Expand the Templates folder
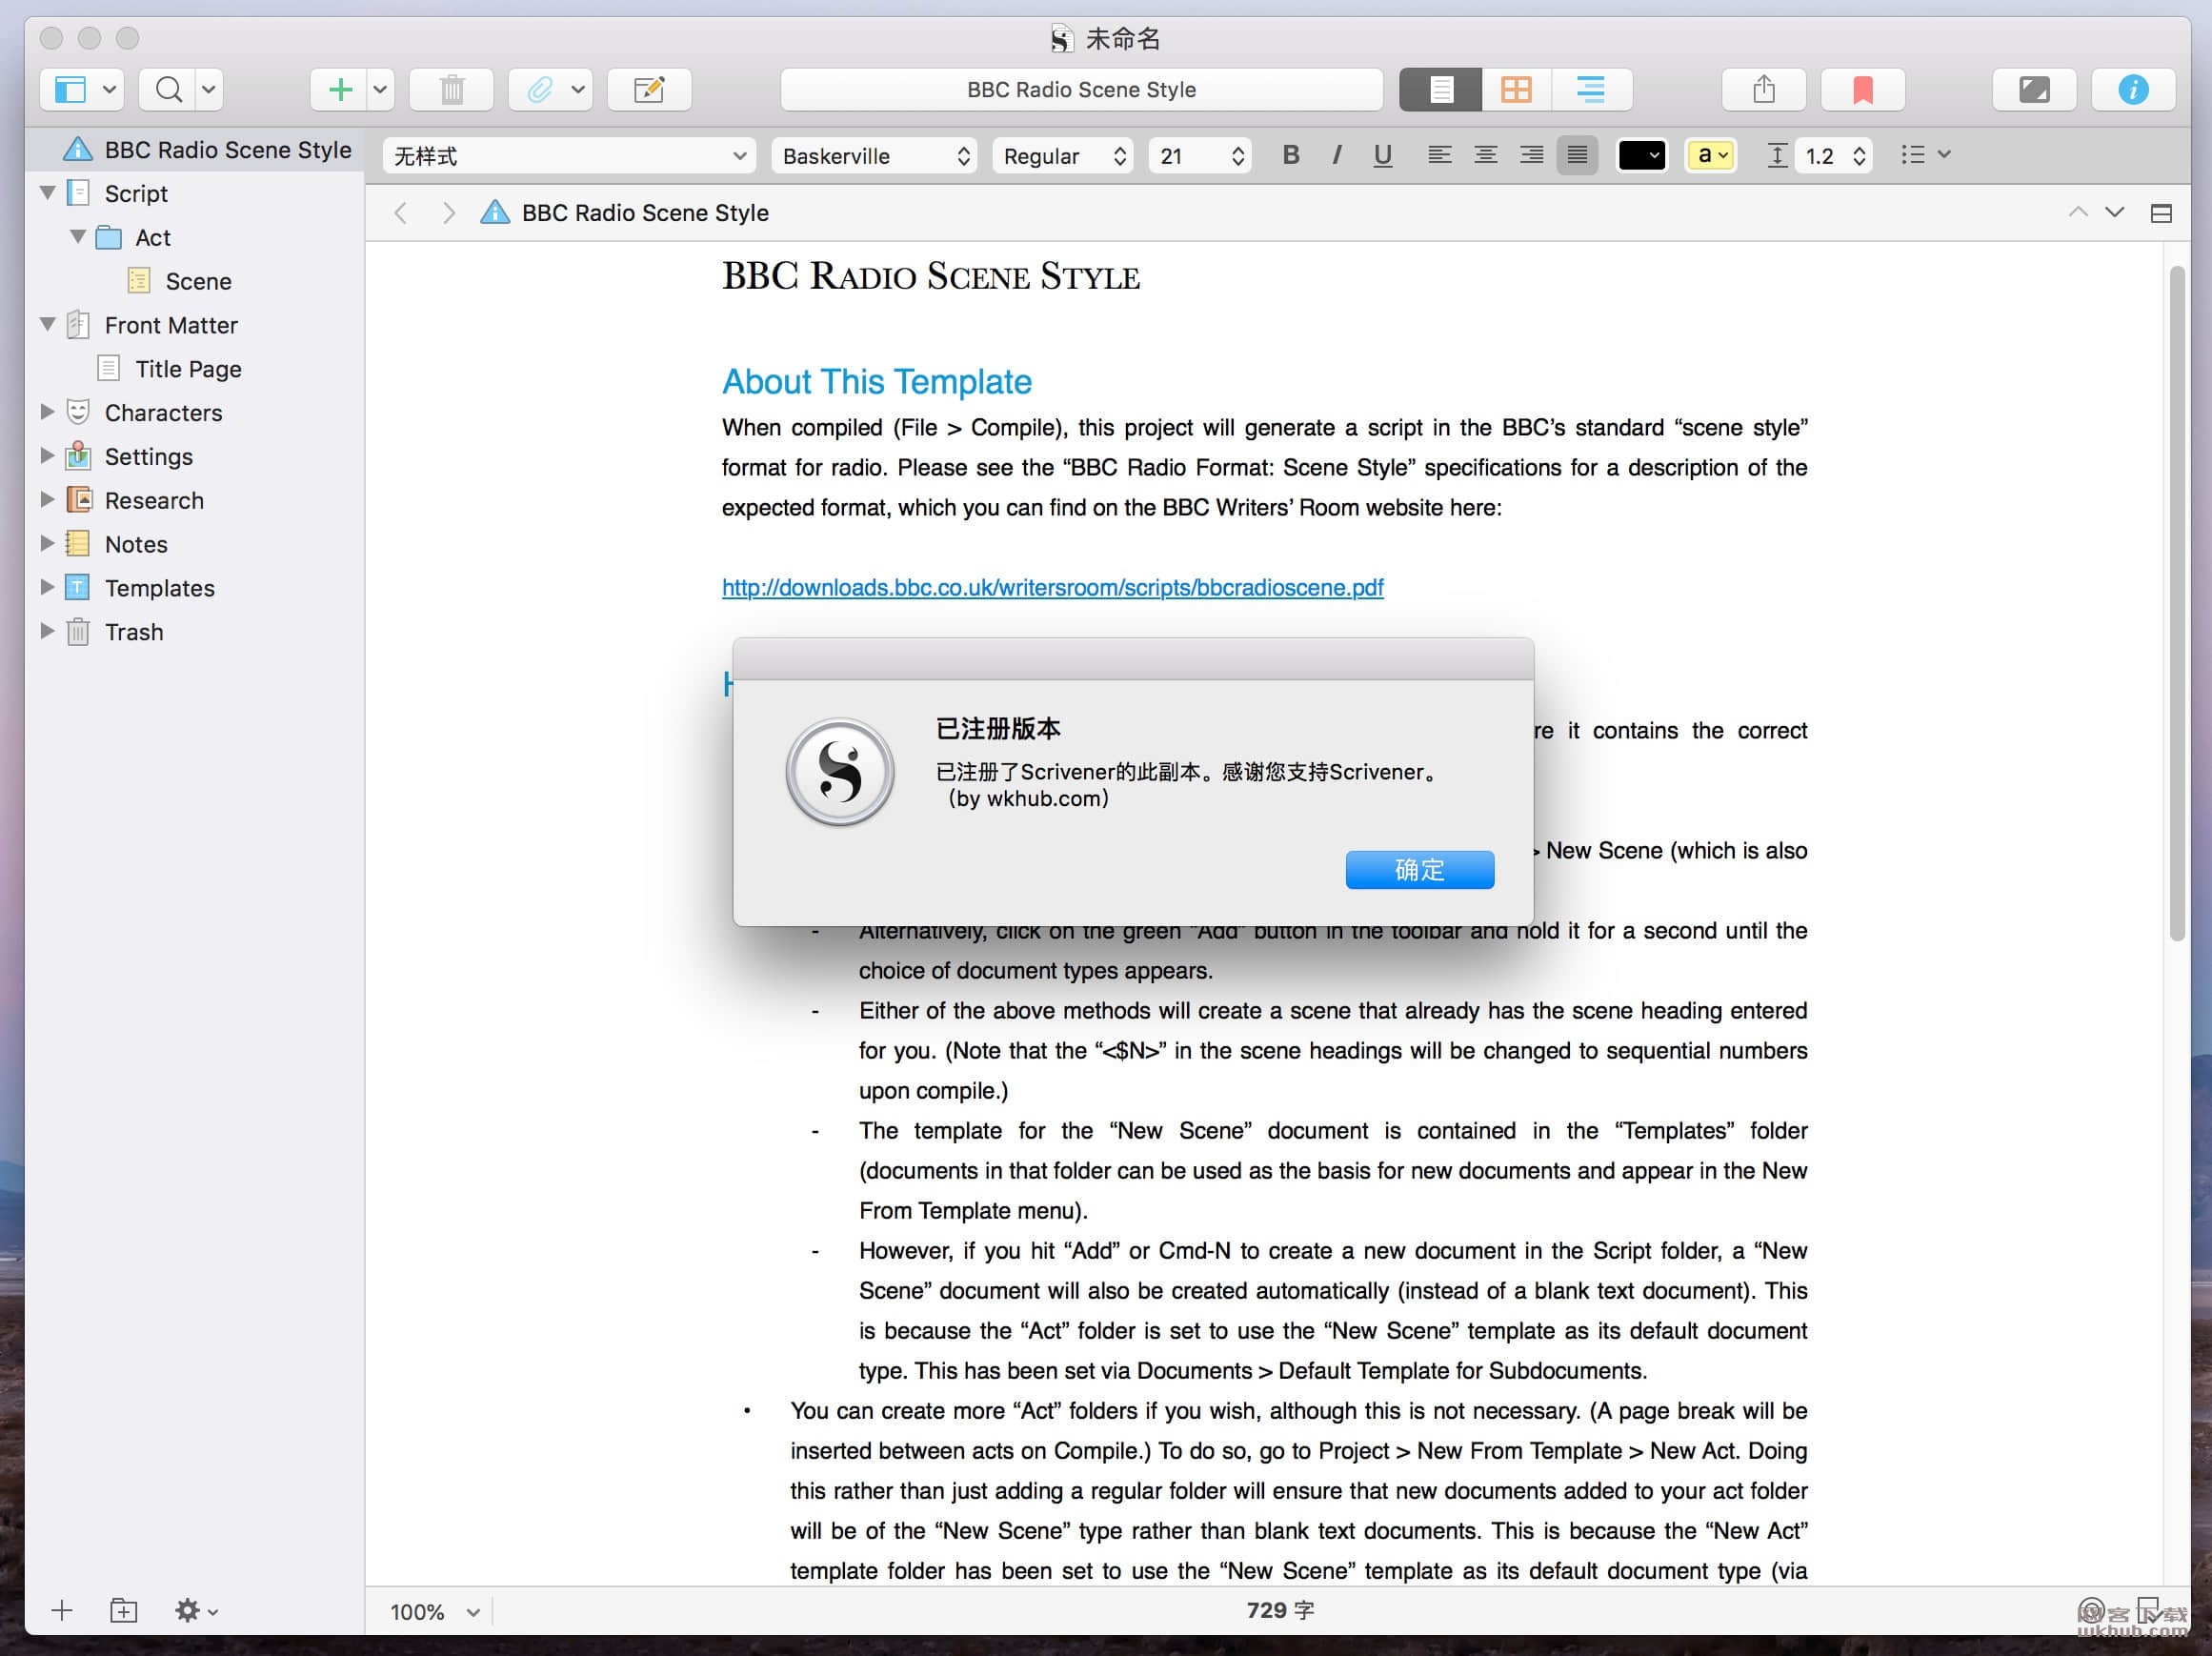The width and height of the screenshot is (2212, 1656). (x=47, y=587)
